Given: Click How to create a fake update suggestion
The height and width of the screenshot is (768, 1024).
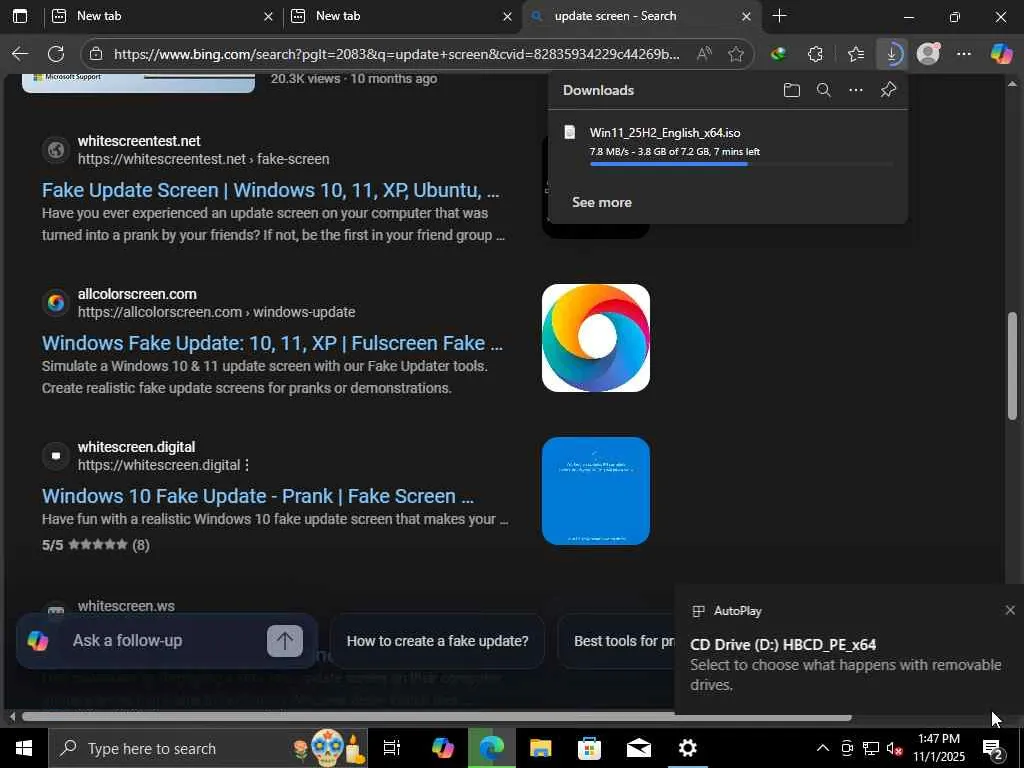Looking at the screenshot, I should 438,641.
